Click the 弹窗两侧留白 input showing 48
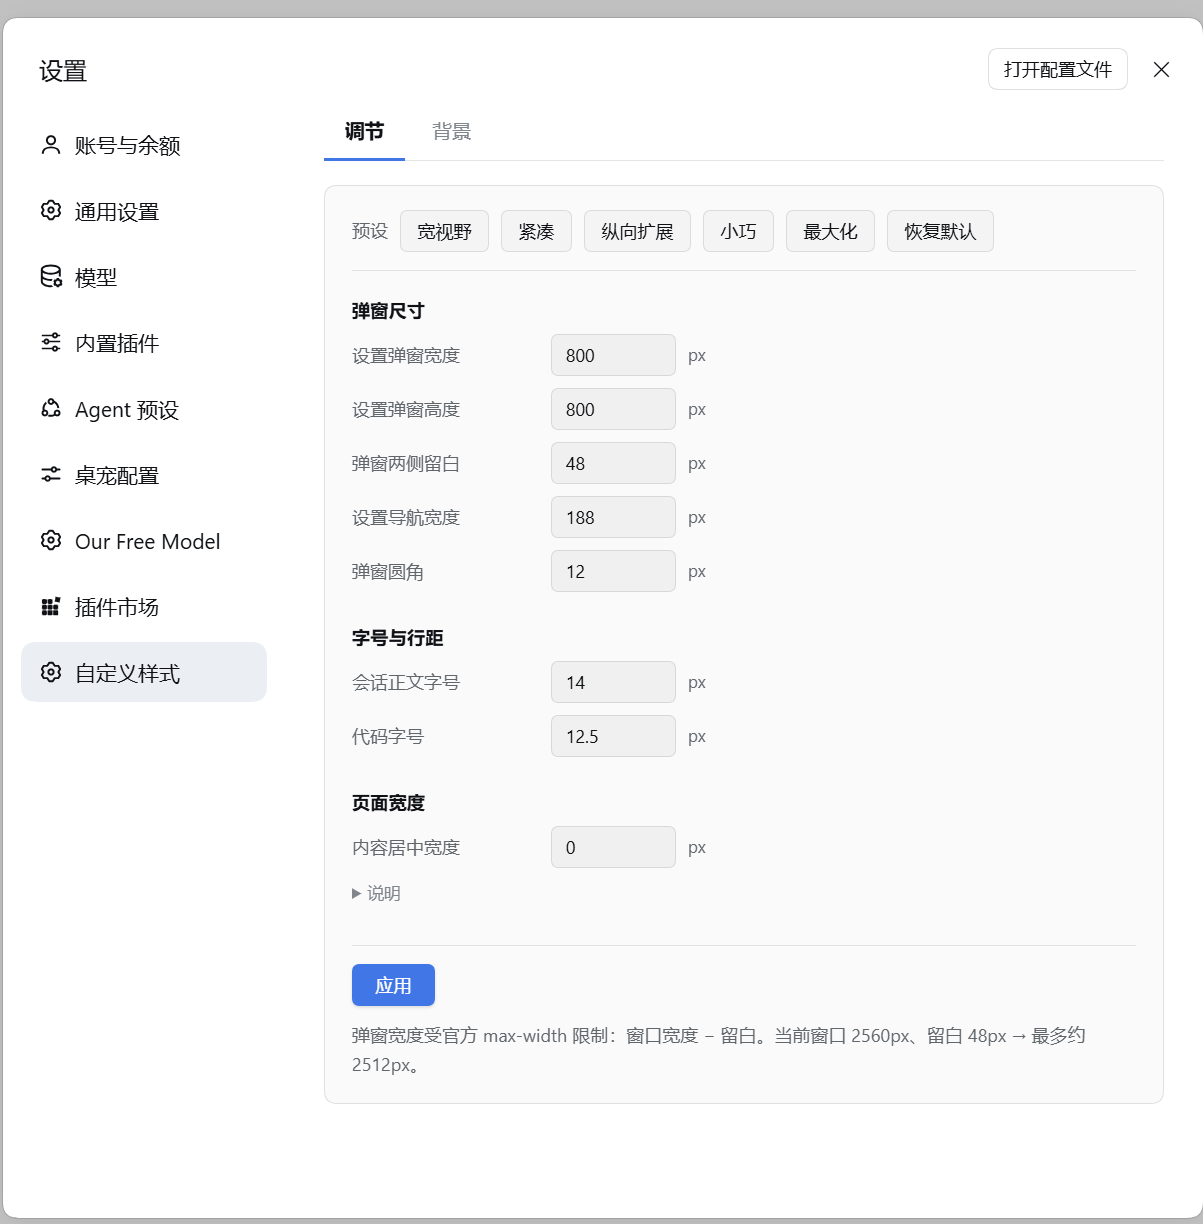Screen dimensions: 1203x1224 click(613, 463)
